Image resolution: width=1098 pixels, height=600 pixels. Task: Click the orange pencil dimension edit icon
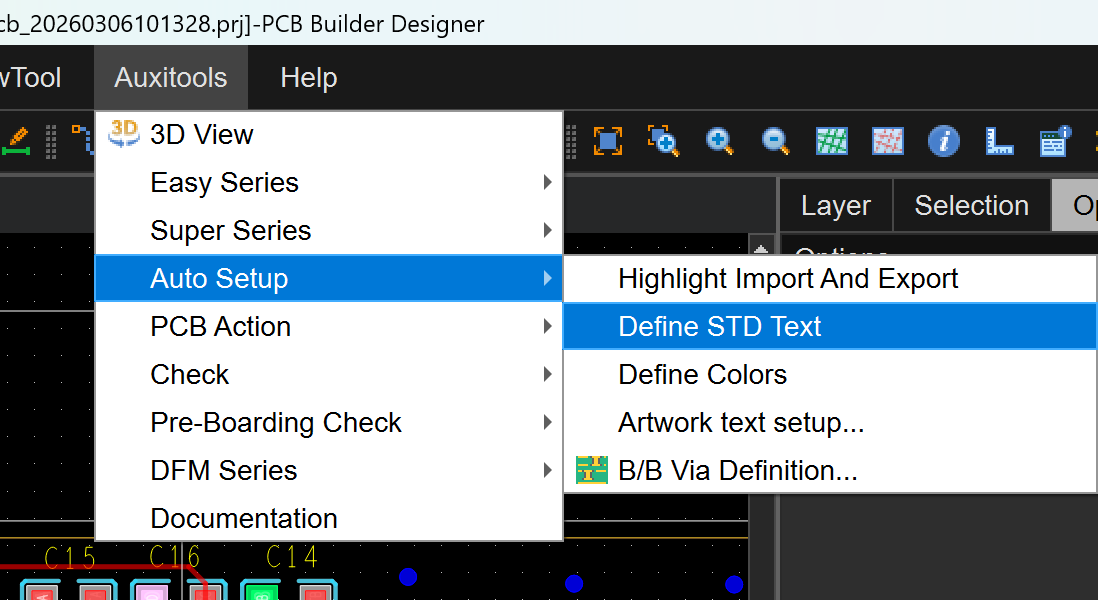[17, 141]
